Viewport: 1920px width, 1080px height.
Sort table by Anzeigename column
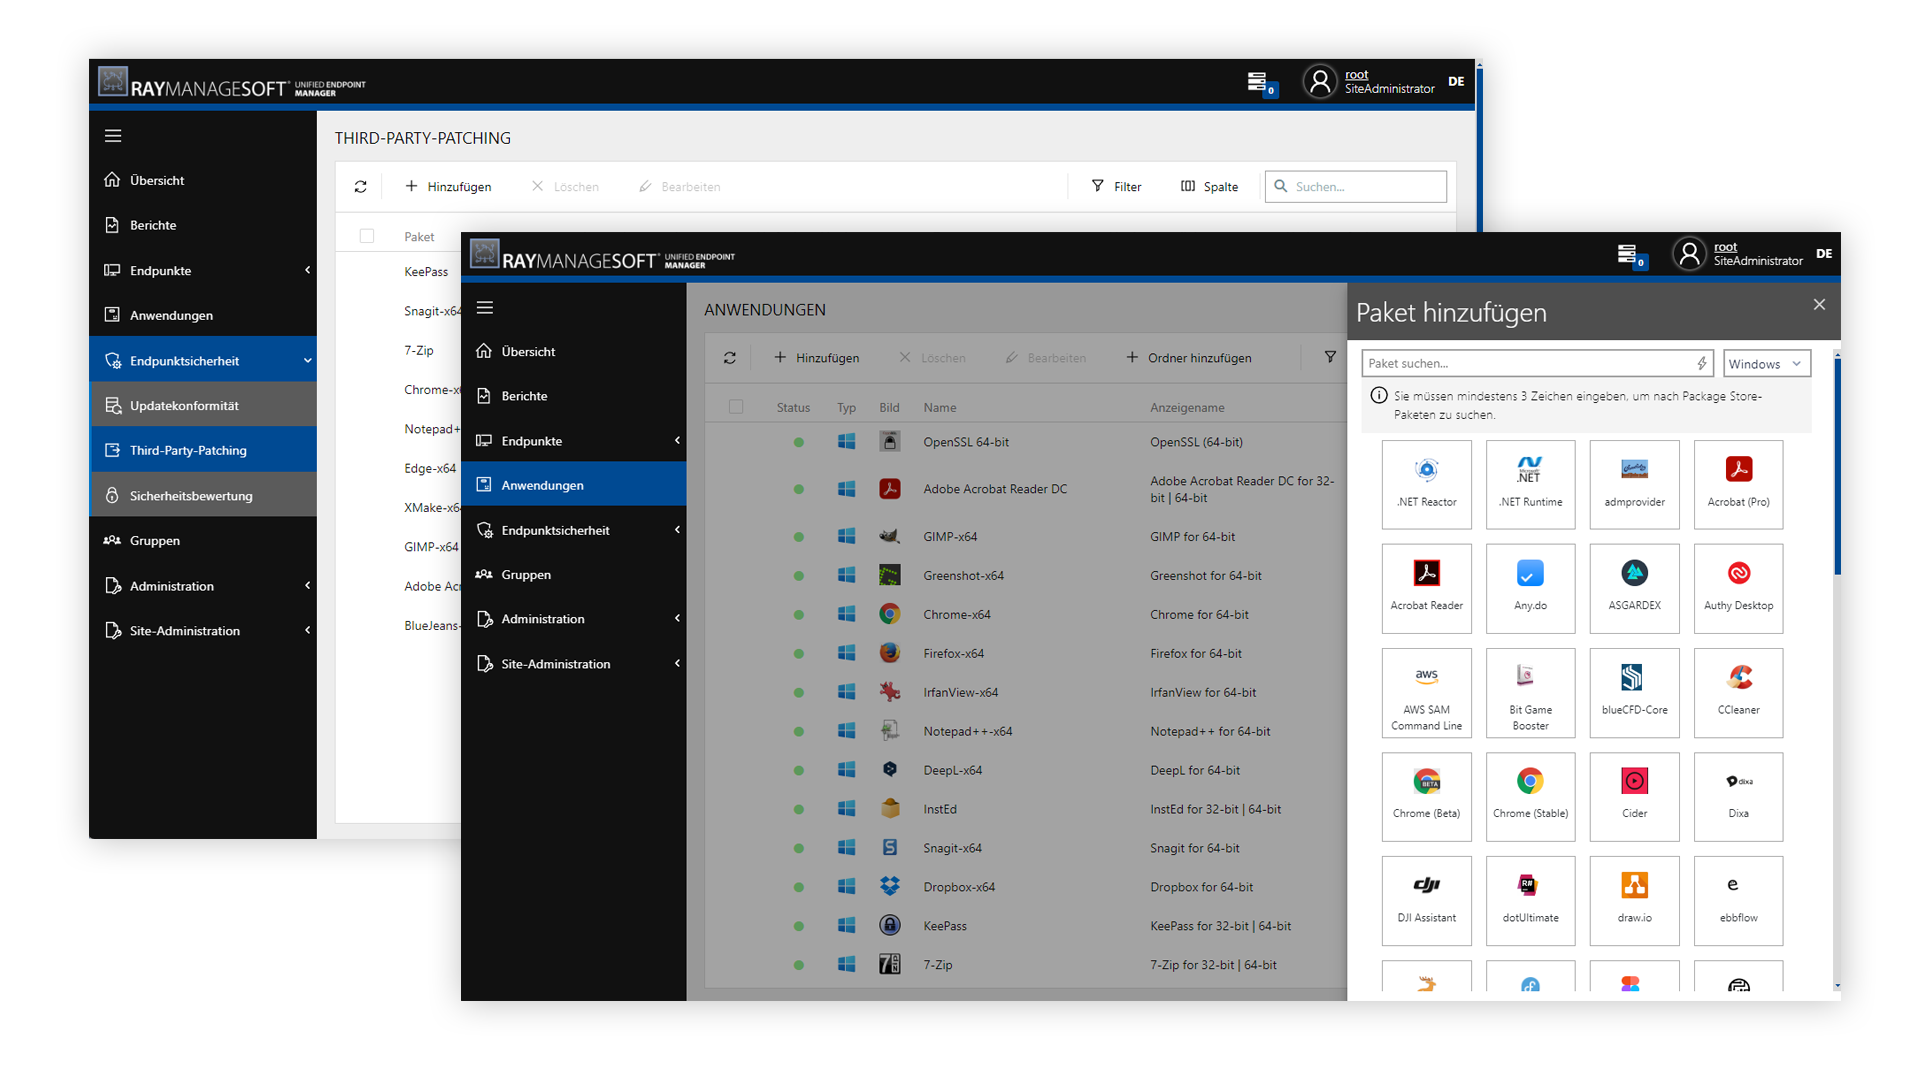pos(1187,407)
